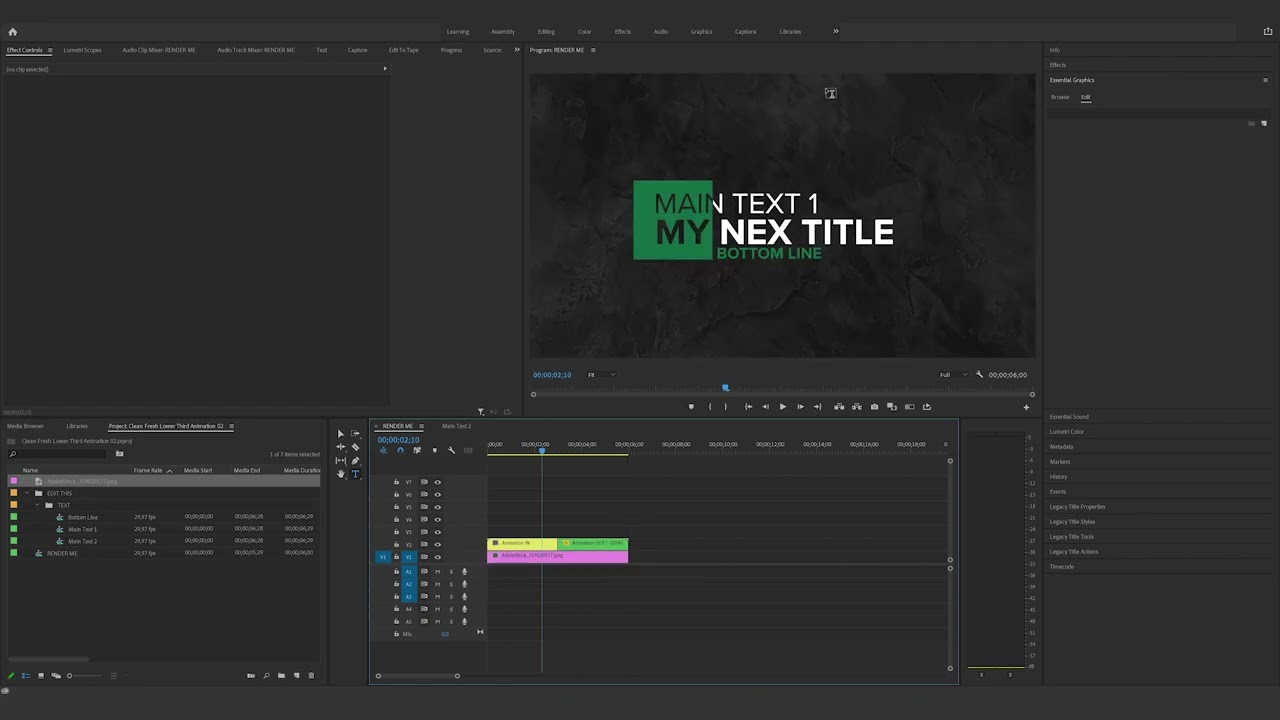The height and width of the screenshot is (720, 1280).
Task: Select the Track Select Forward tool
Action: click(355, 434)
